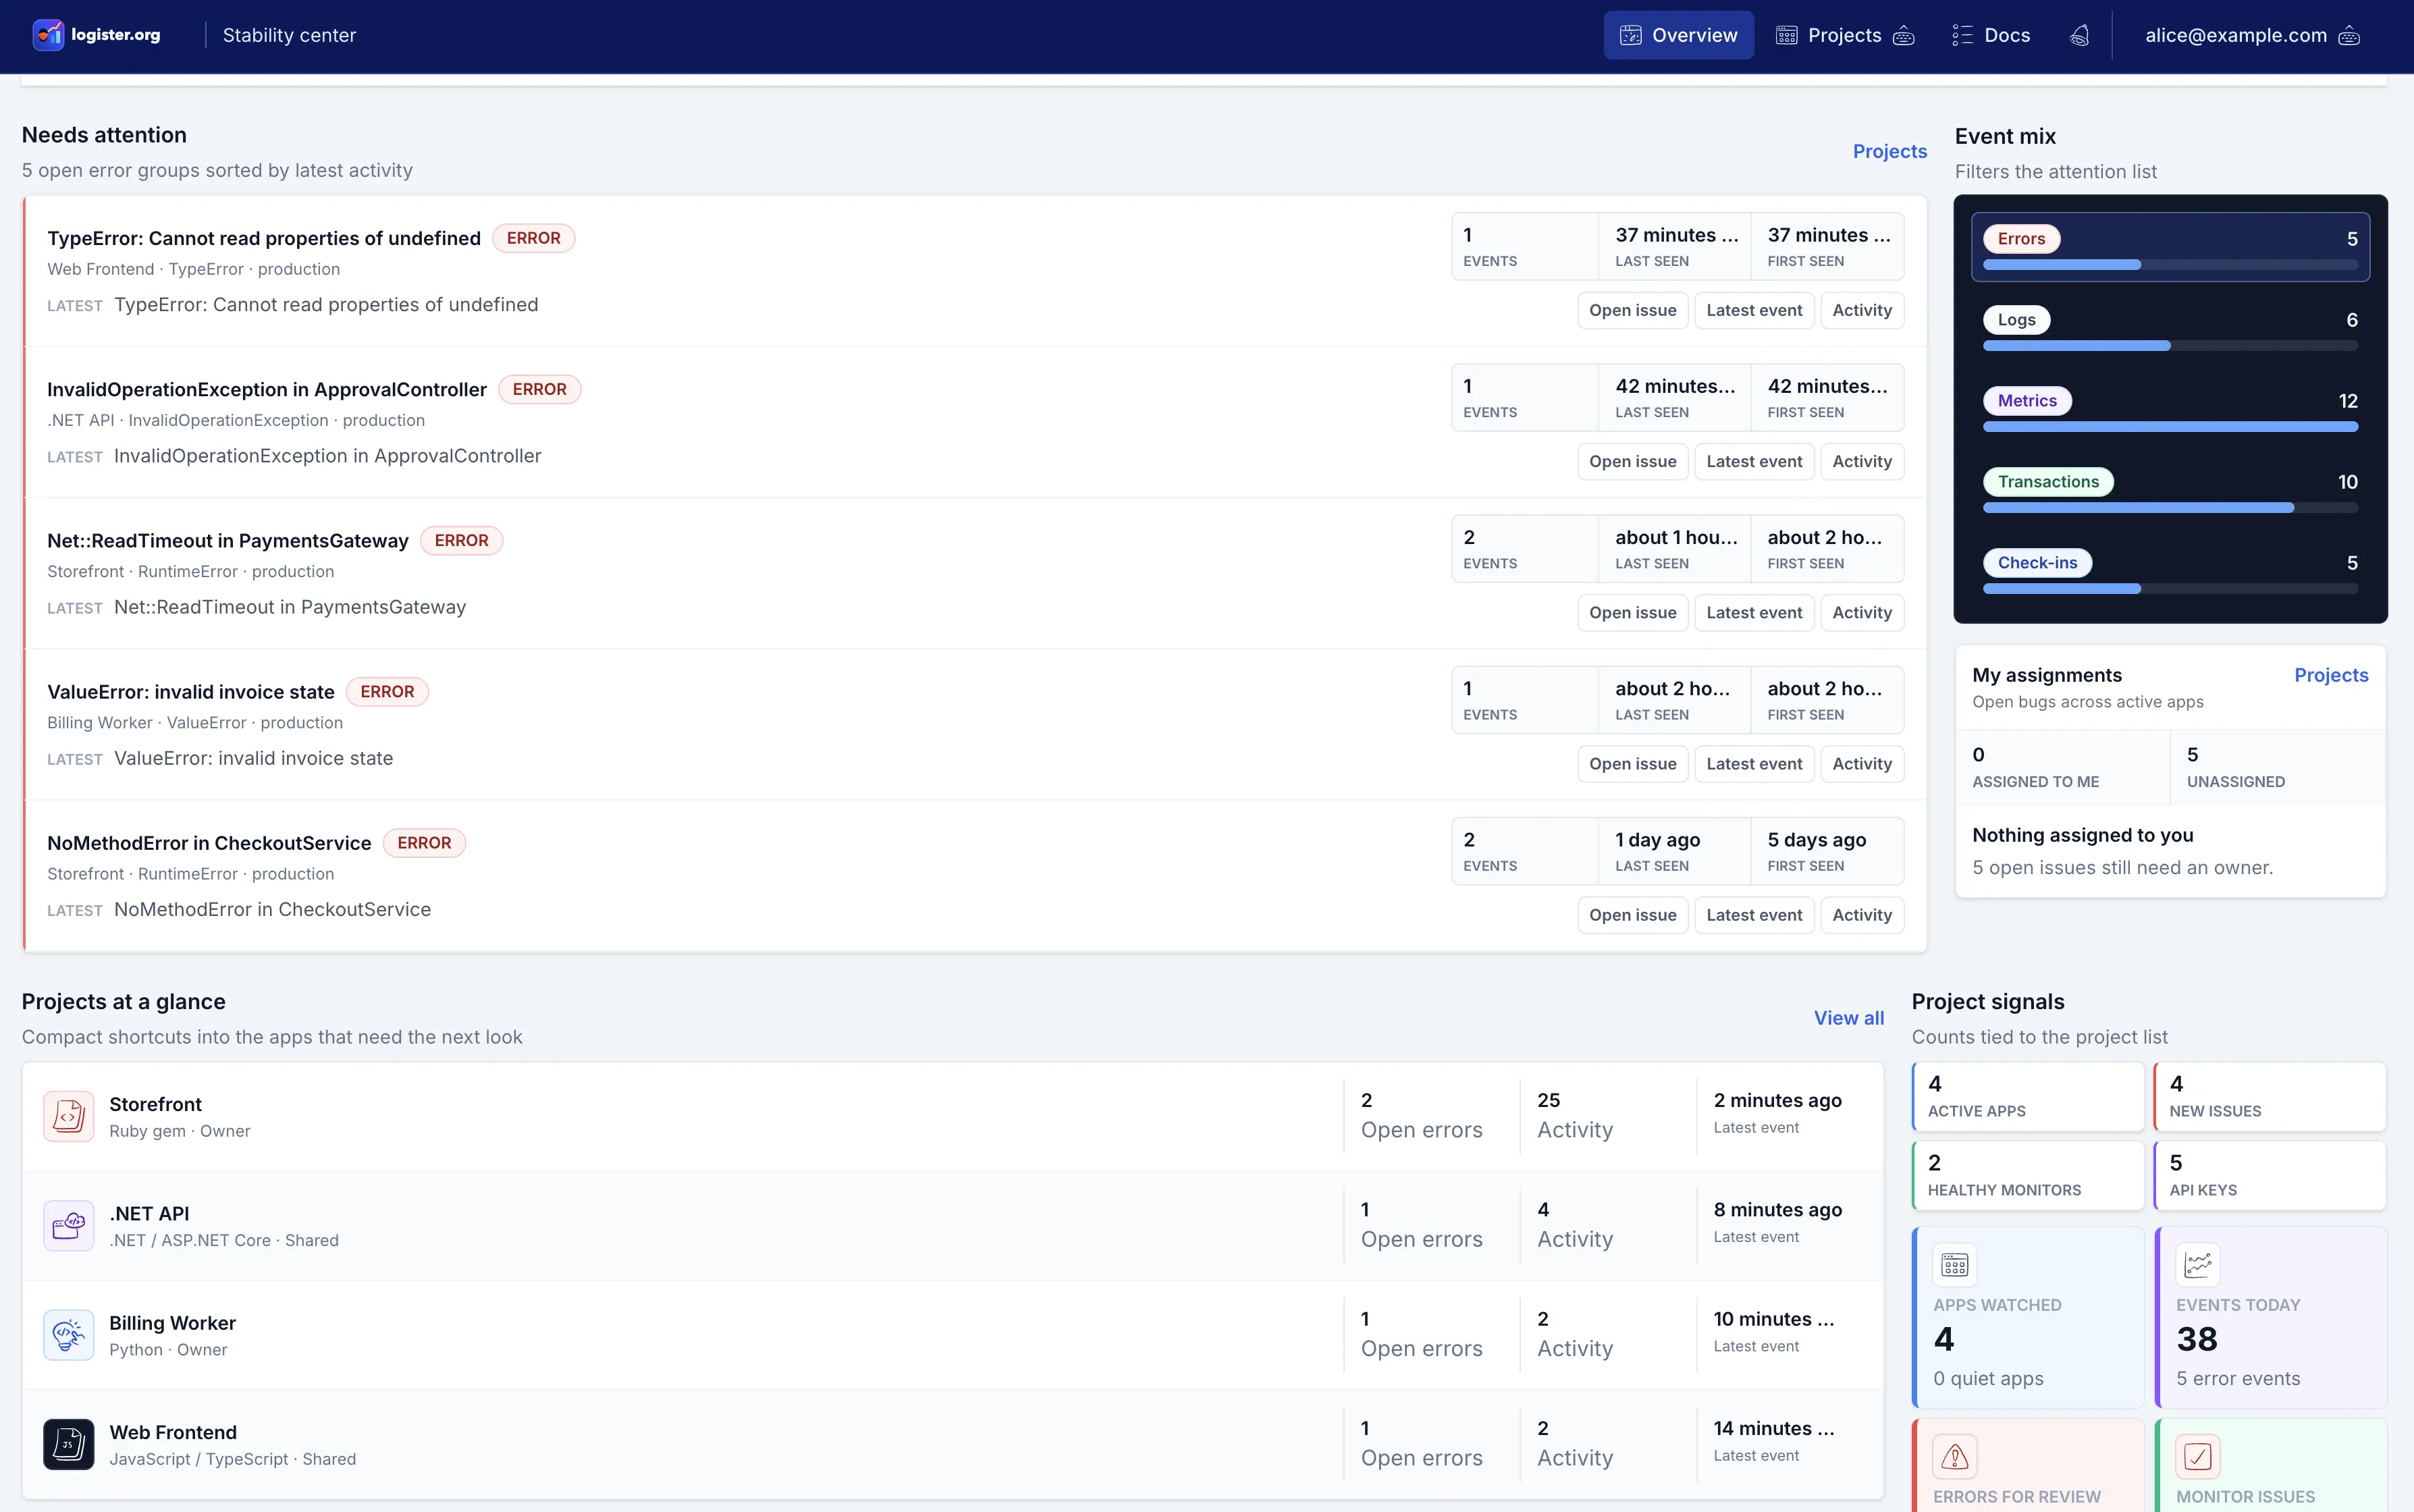
Task: Open the notifications bell icon
Action: coord(2079,35)
